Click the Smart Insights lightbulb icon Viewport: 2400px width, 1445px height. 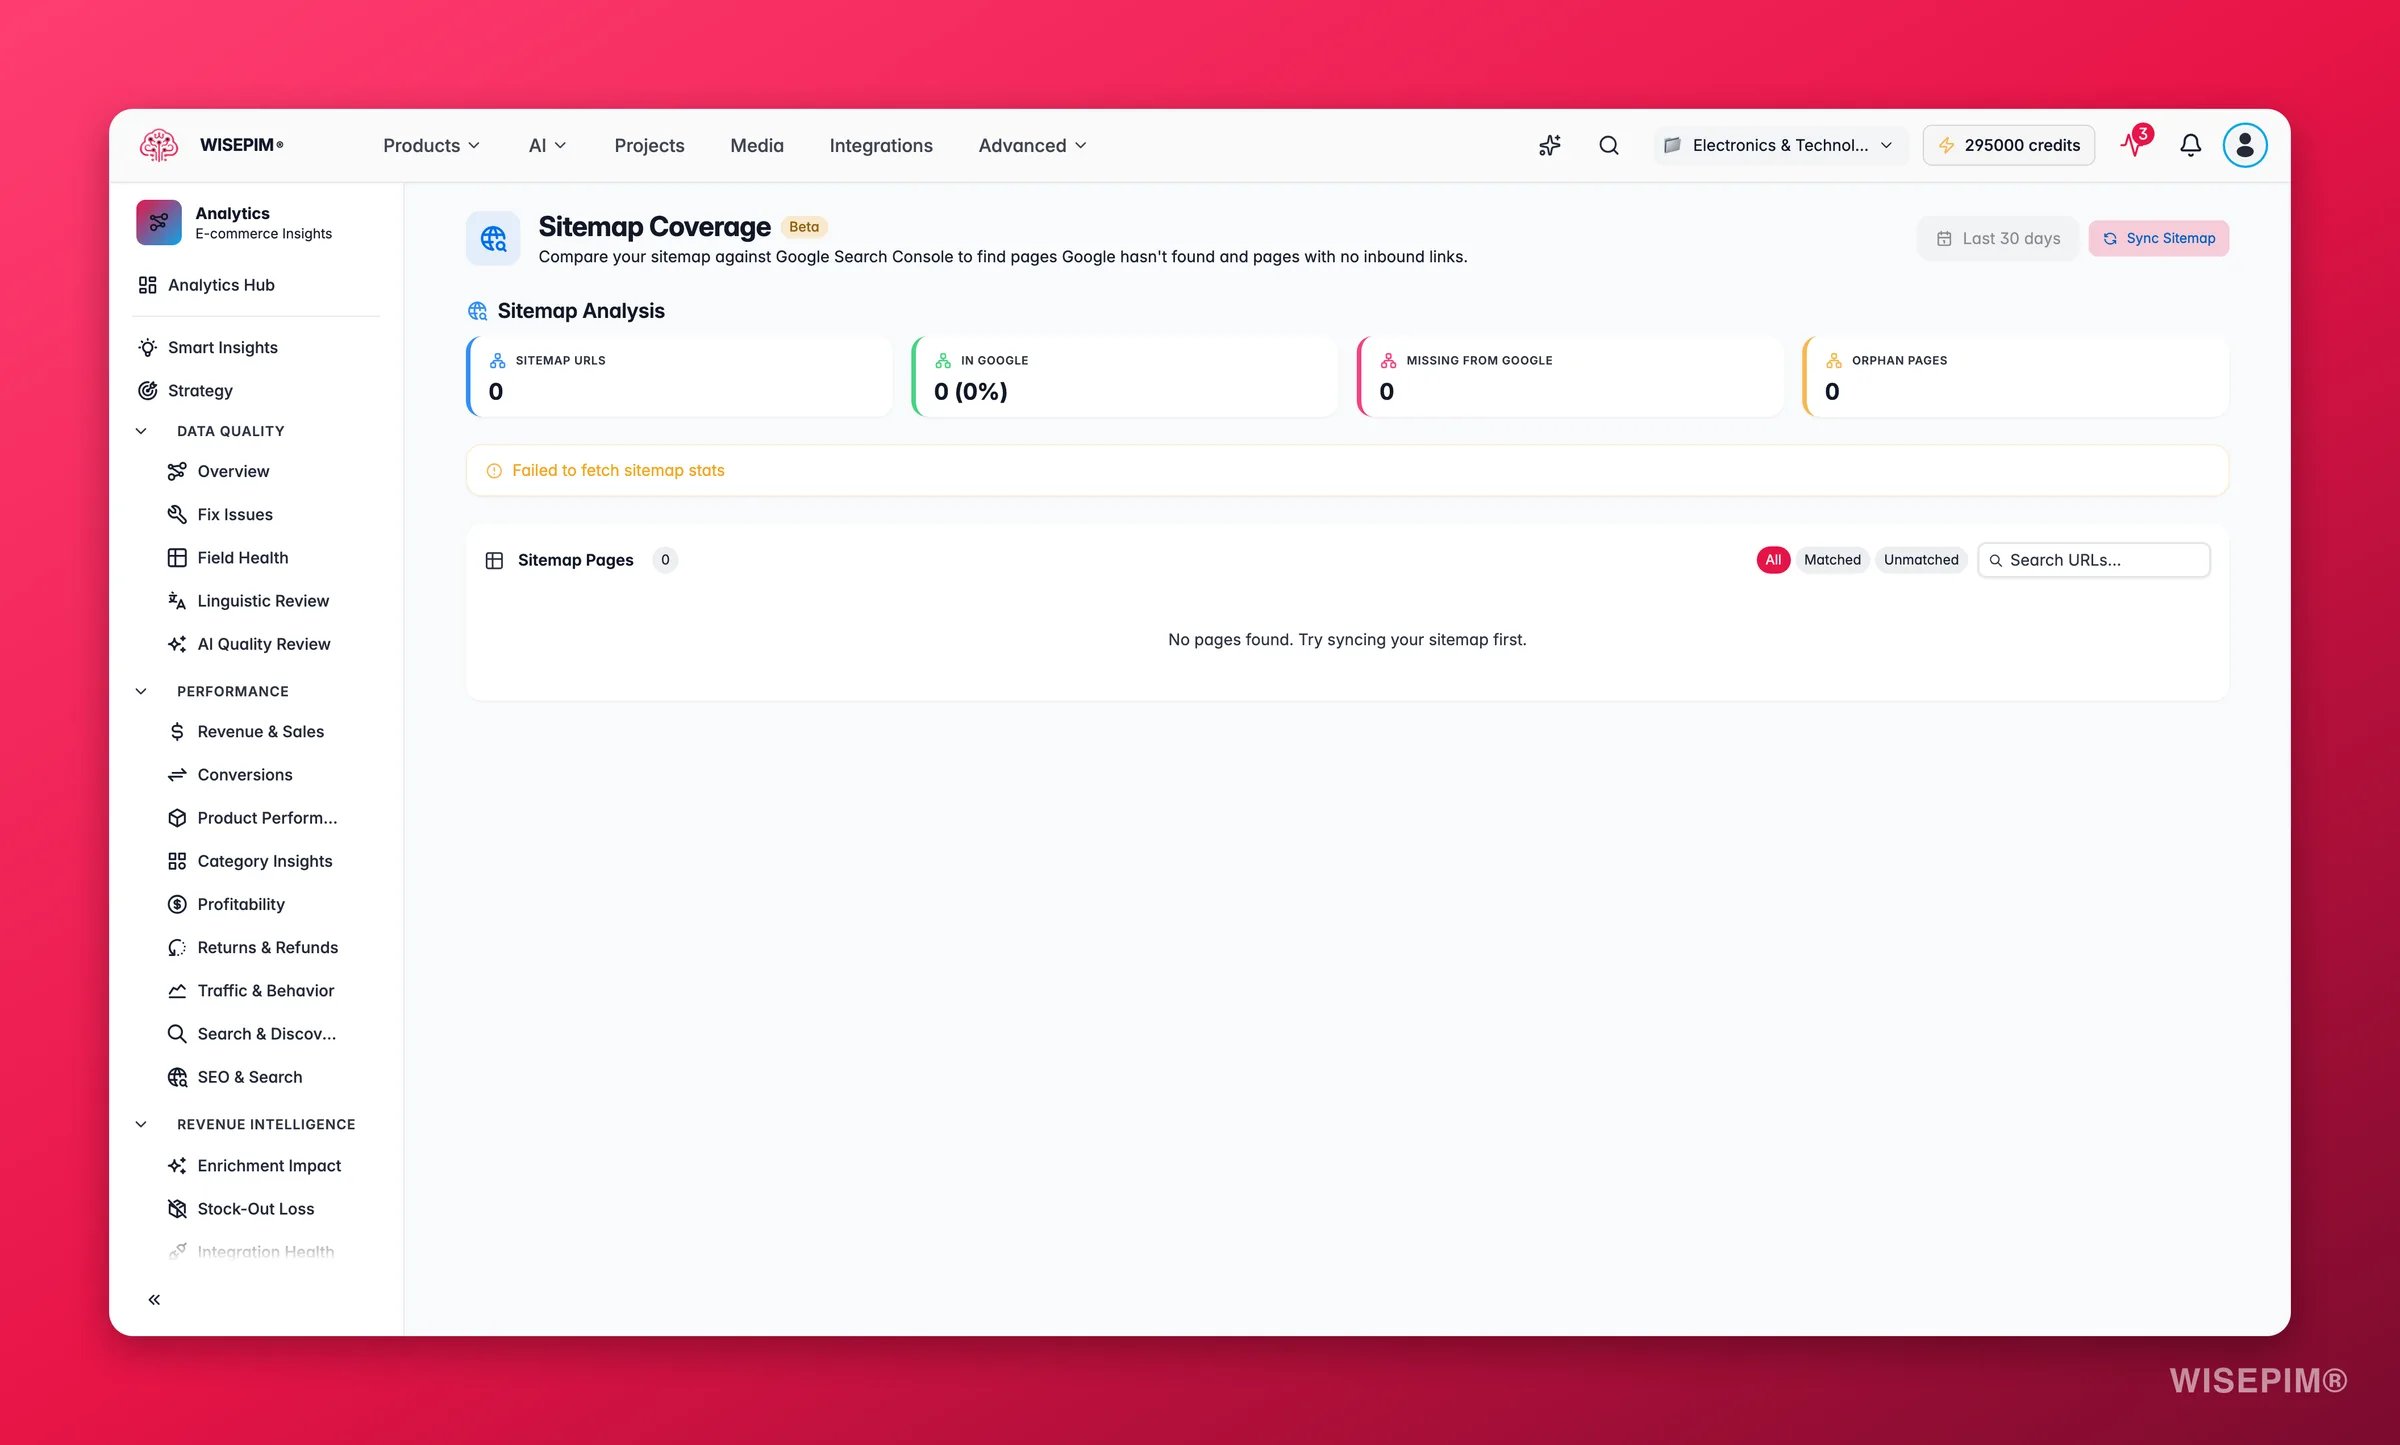coord(147,347)
